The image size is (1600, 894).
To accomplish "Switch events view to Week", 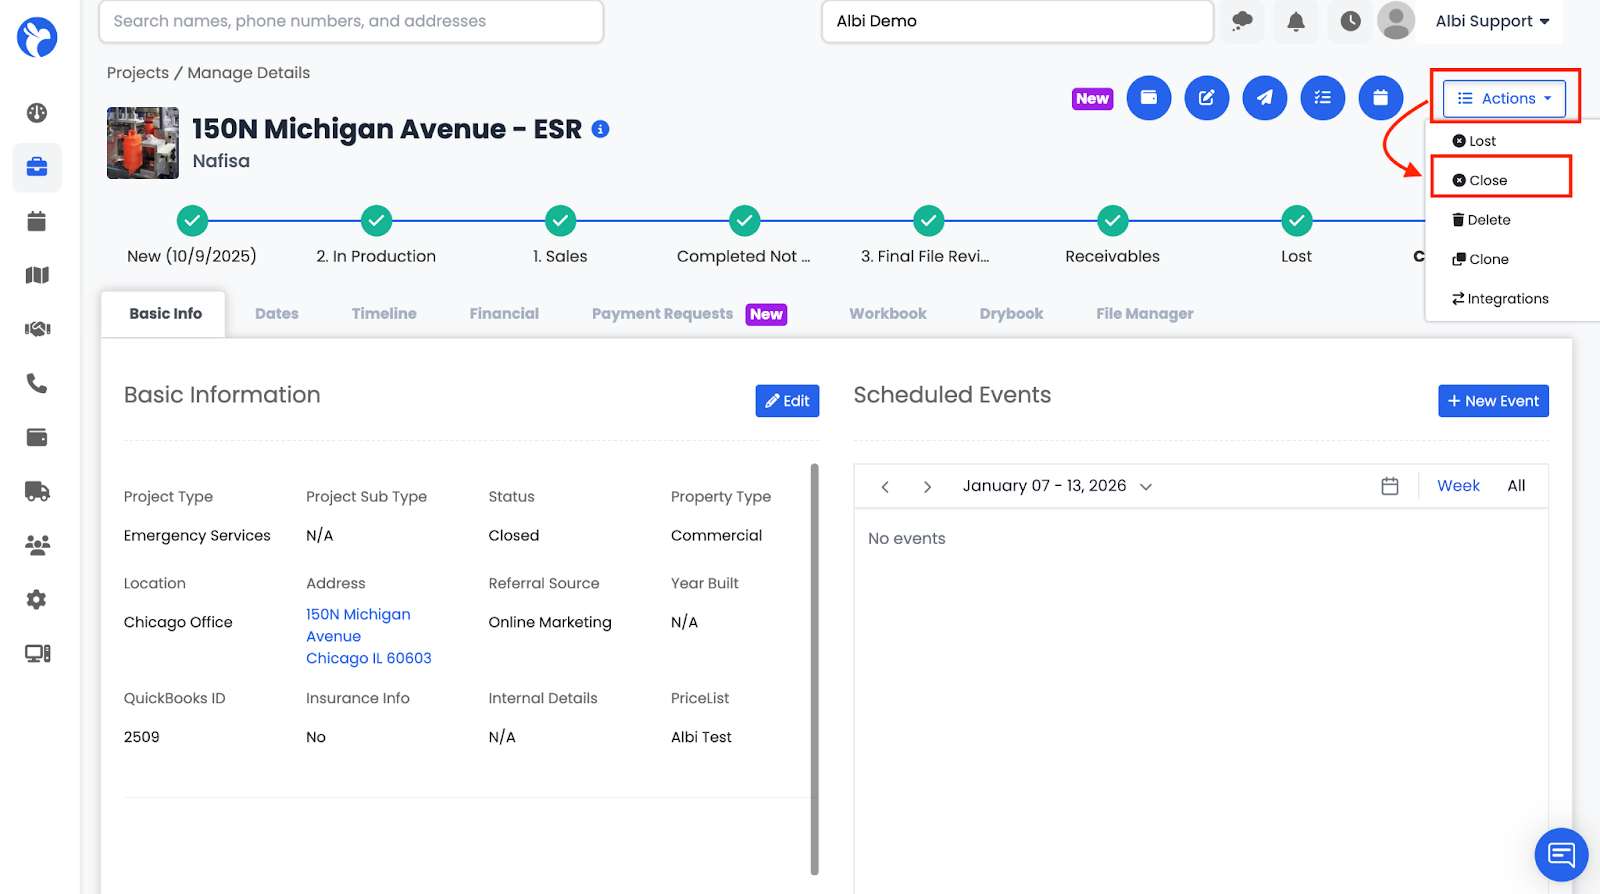I will [1457, 486].
